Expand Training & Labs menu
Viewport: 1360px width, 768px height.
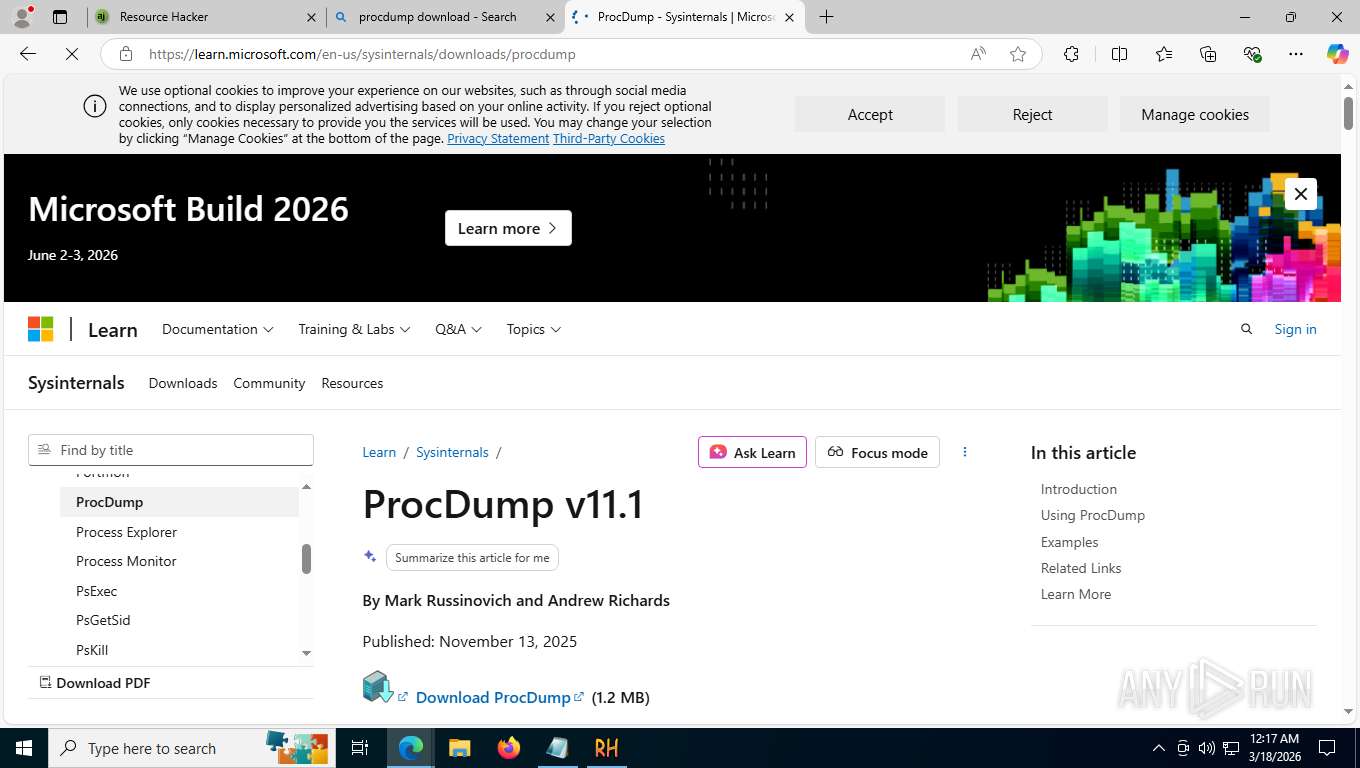pyautogui.click(x=354, y=329)
